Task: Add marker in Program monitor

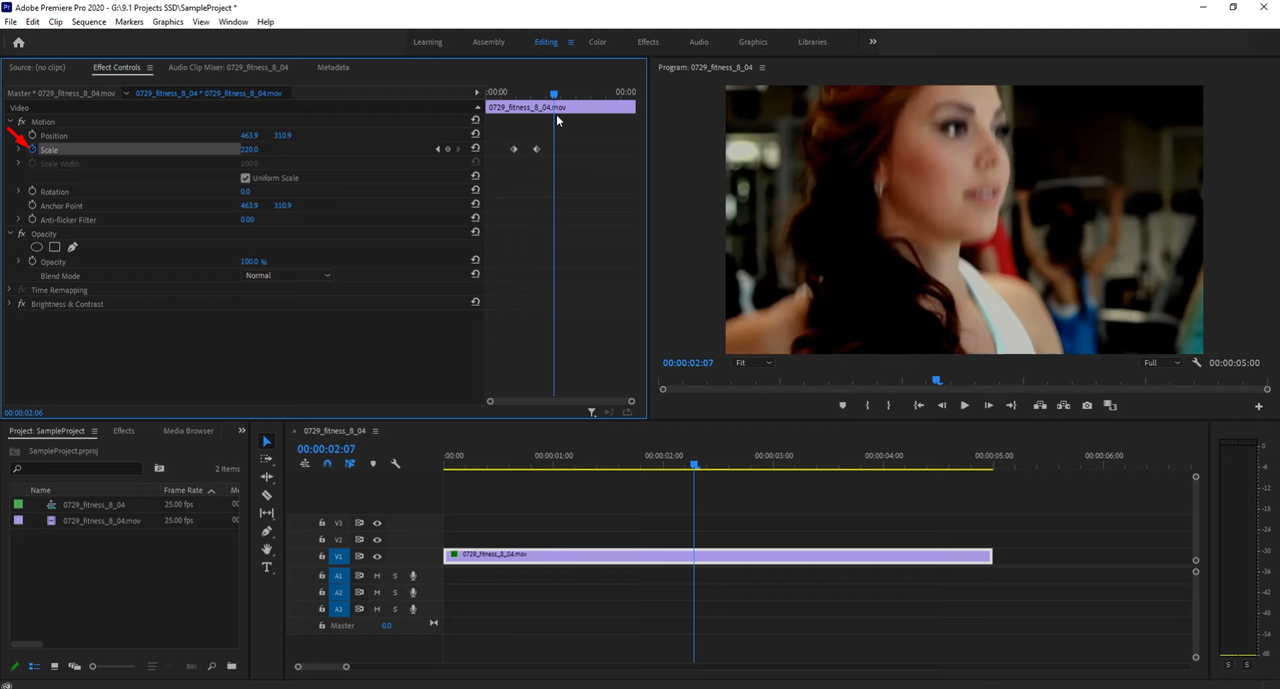Action: (x=842, y=405)
